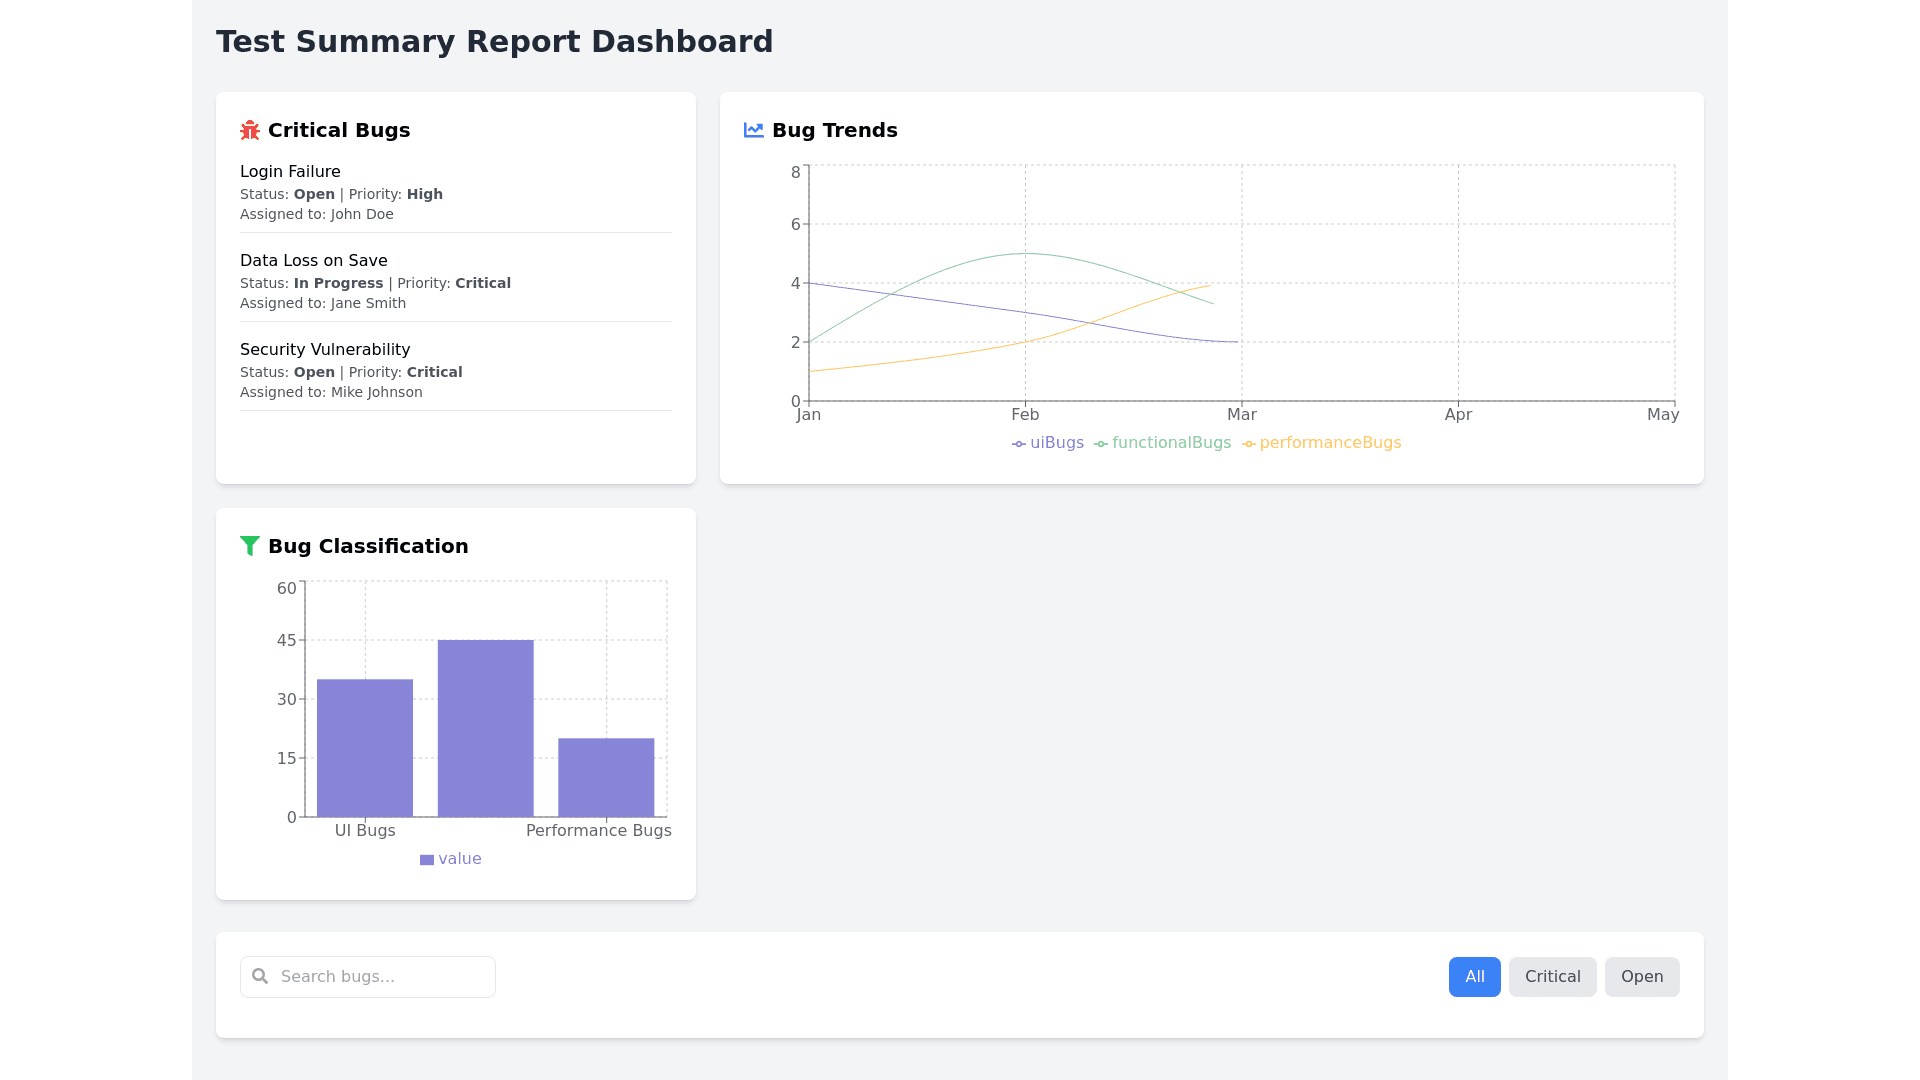
Task: Click the Performance Bugs bar
Action: (x=606, y=777)
